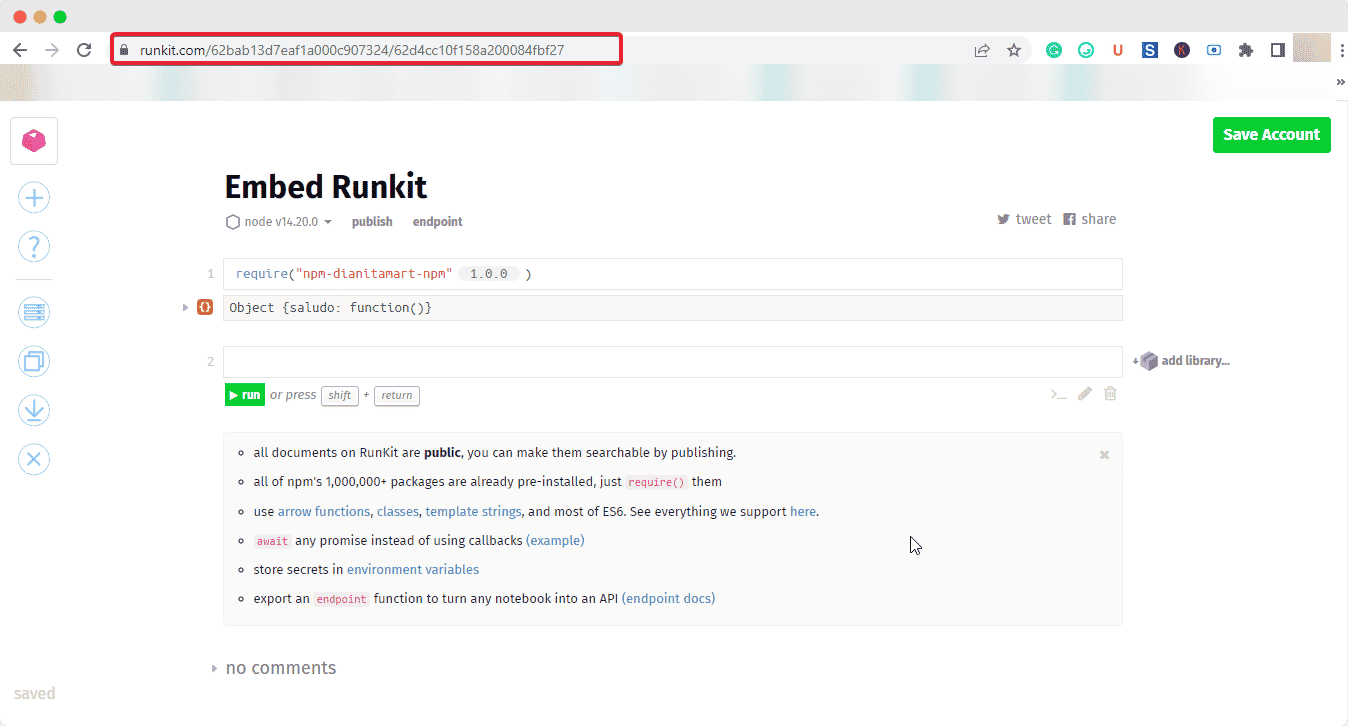The height and width of the screenshot is (726, 1348).
Task: Toggle the browser side panel icon
Action: pos(1278,50)
